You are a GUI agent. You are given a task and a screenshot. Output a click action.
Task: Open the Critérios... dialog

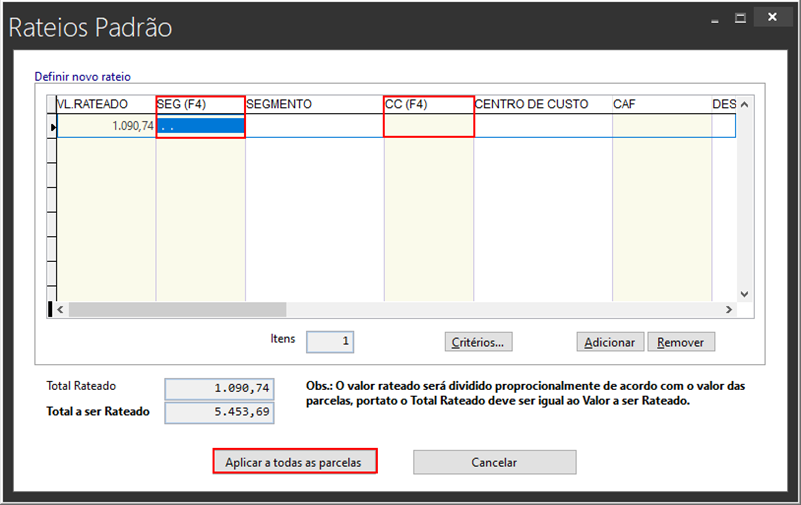click(478, 342)
